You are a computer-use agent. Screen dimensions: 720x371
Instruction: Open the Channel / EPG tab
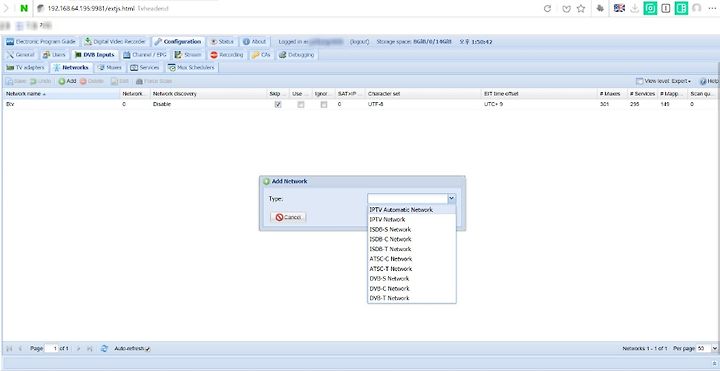pos(144,55)
